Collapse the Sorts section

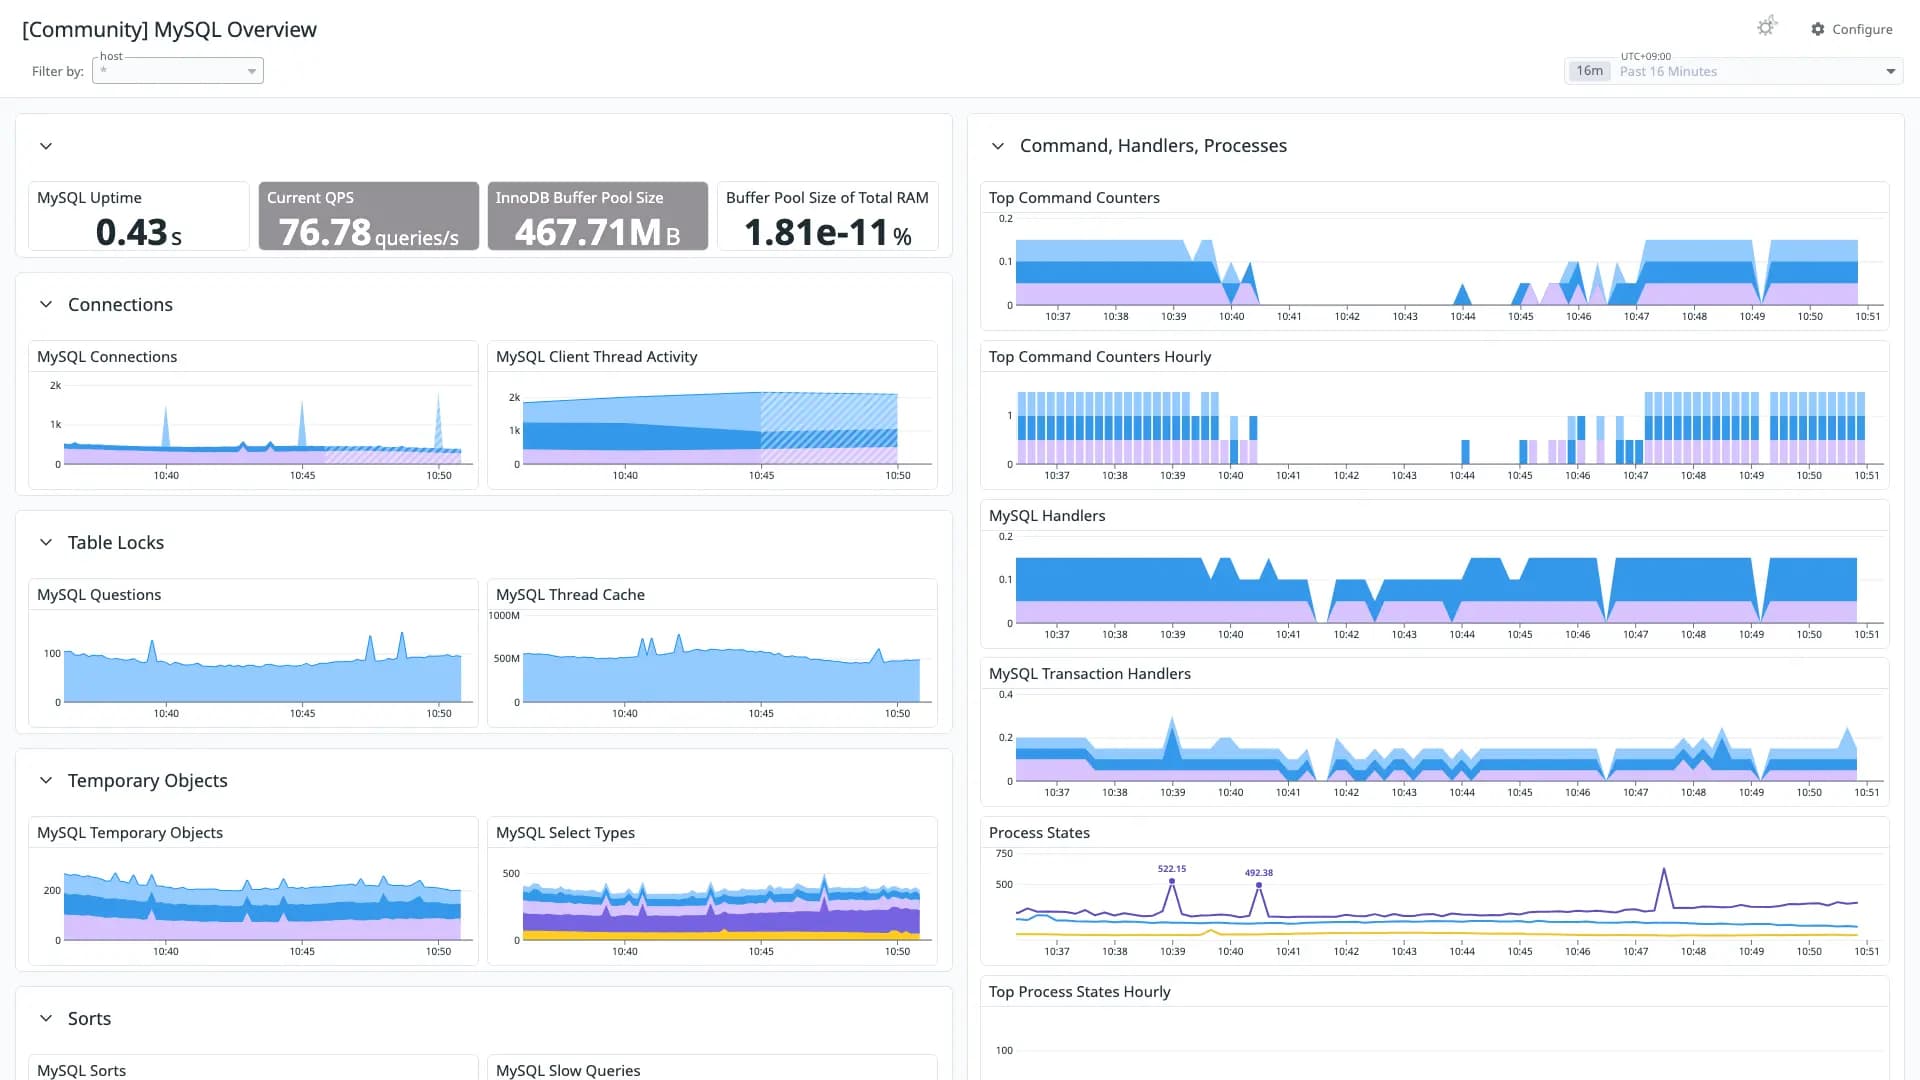point(46,1018)
